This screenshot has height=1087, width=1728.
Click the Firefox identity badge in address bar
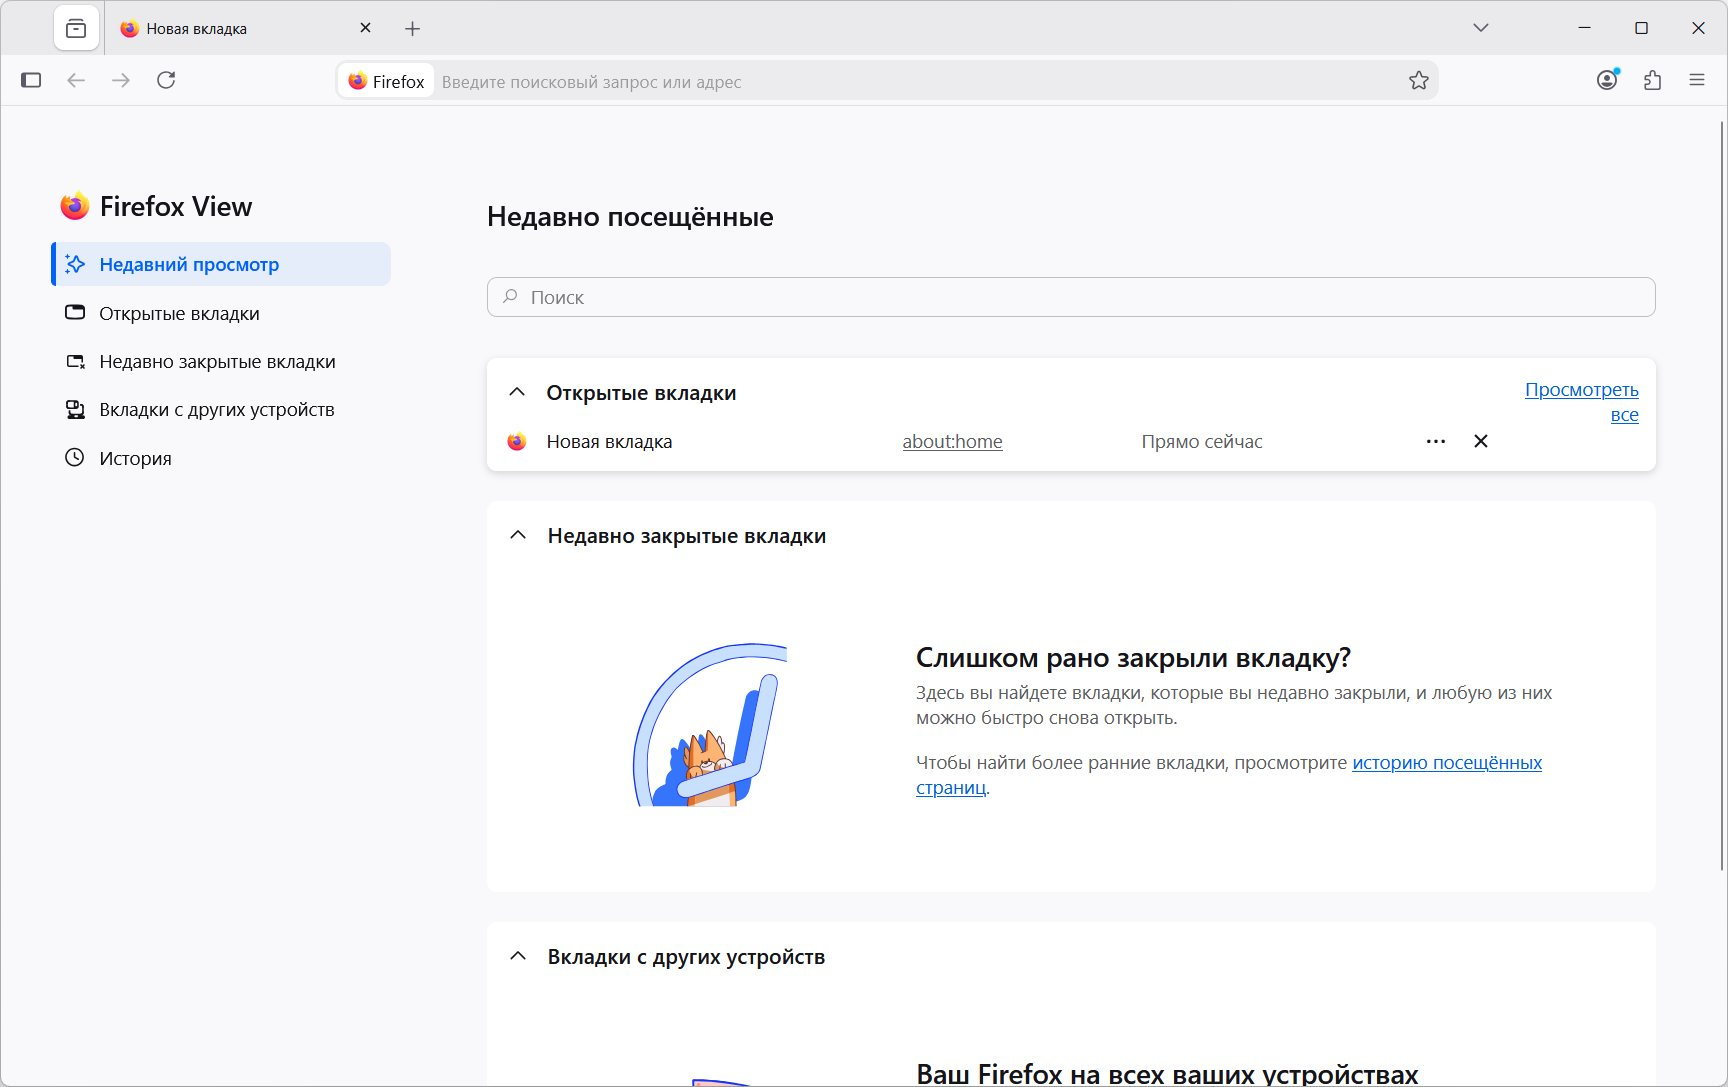(x=386, y=81)
